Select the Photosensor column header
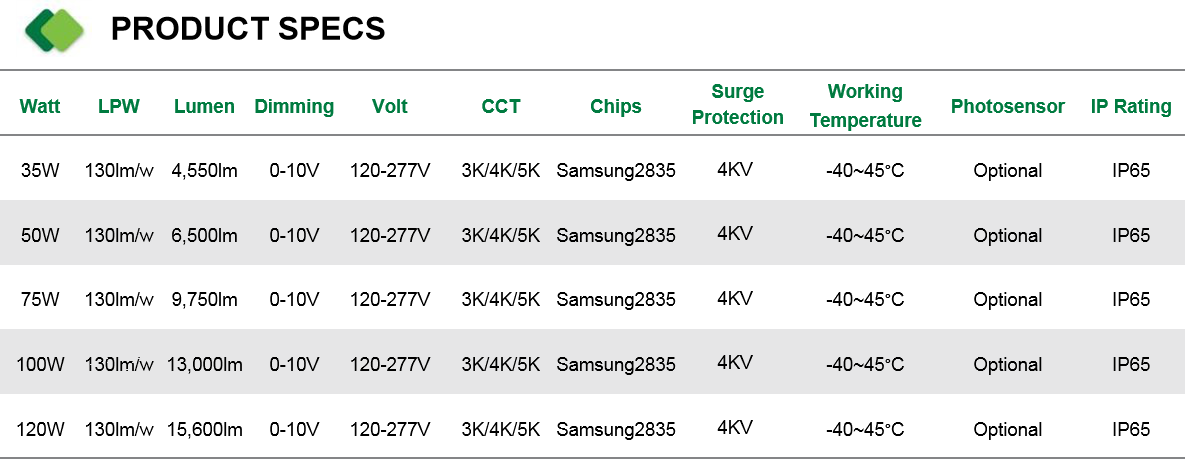This screenshot has height=460, width=1185. pyautogui.click(x=1007, y=107)
